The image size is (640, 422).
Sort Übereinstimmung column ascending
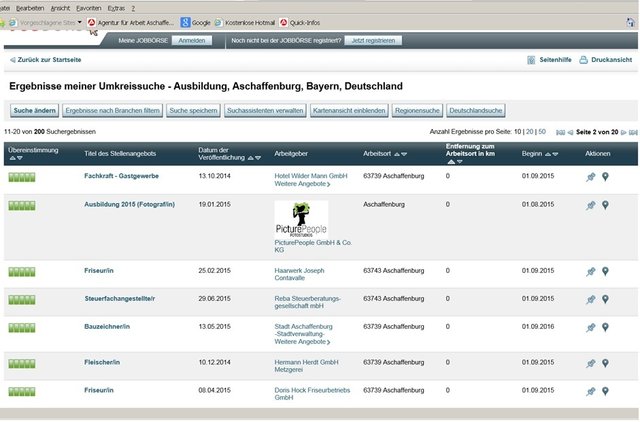[x=12, y=158]
